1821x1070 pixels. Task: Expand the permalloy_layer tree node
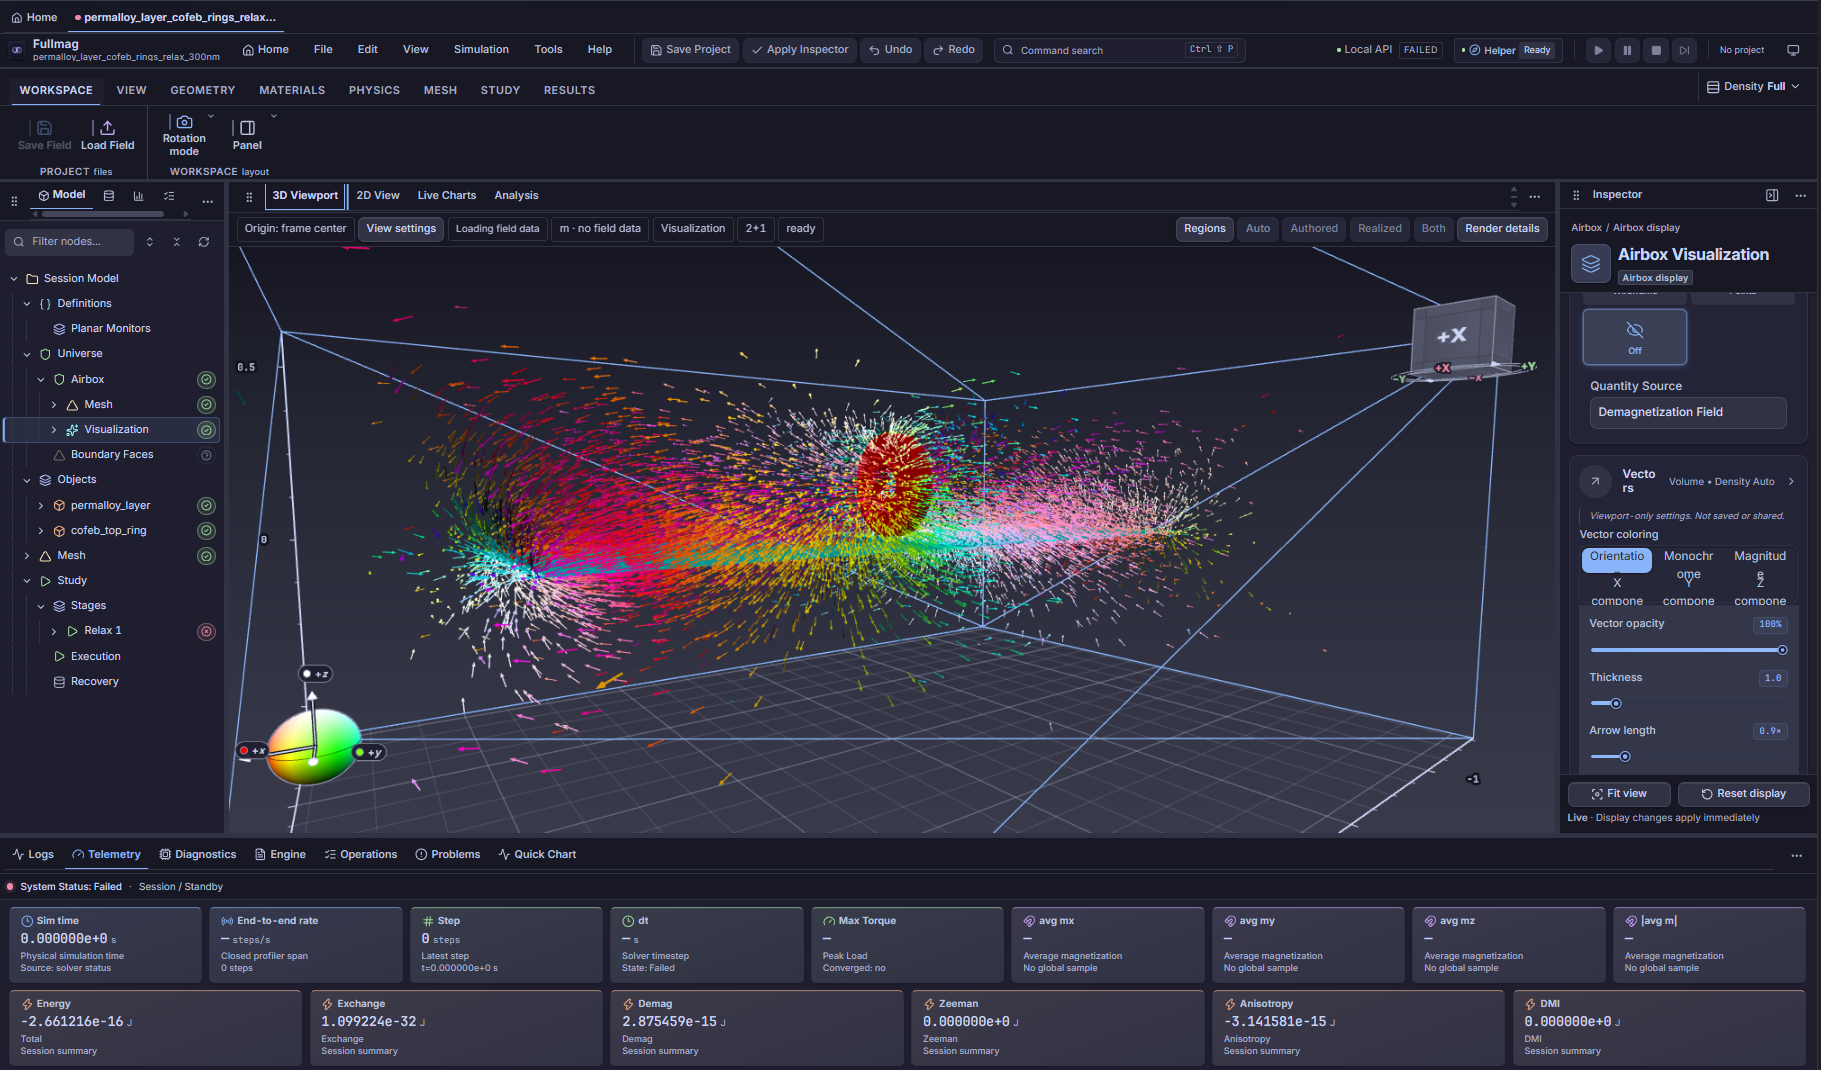tap(41, 506)
